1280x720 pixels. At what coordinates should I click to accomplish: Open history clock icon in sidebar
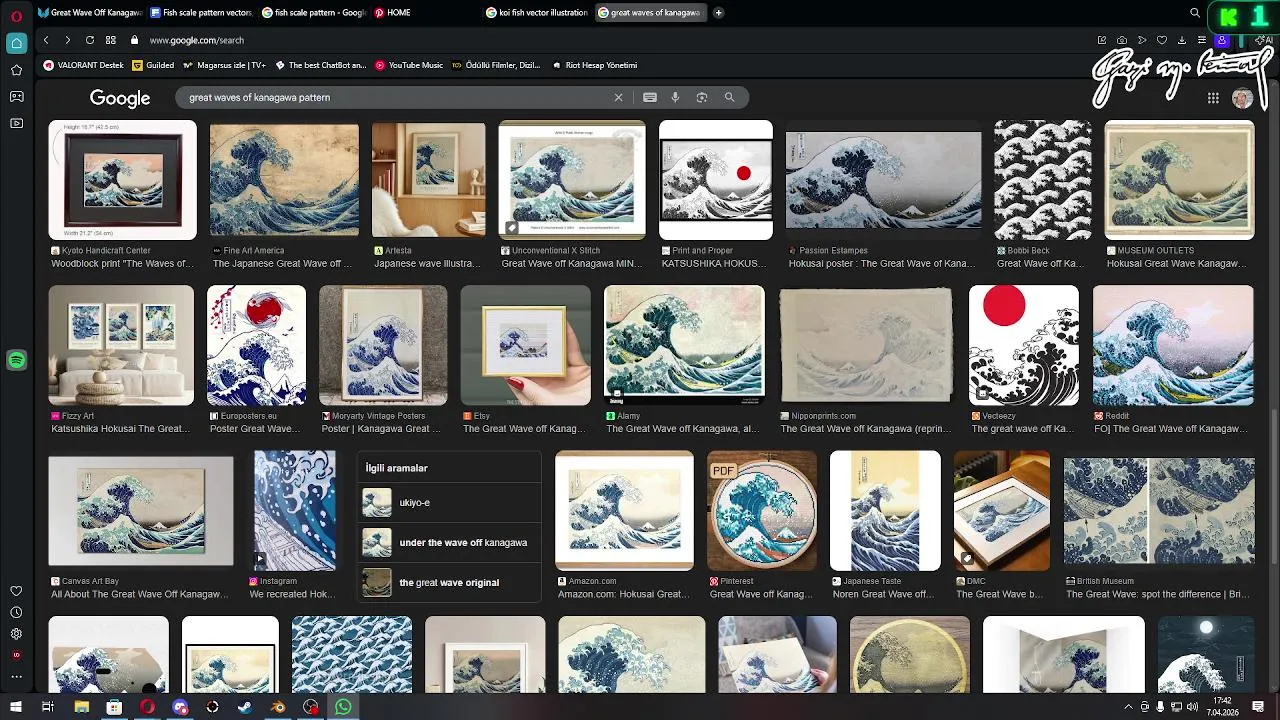click(16, 612)
